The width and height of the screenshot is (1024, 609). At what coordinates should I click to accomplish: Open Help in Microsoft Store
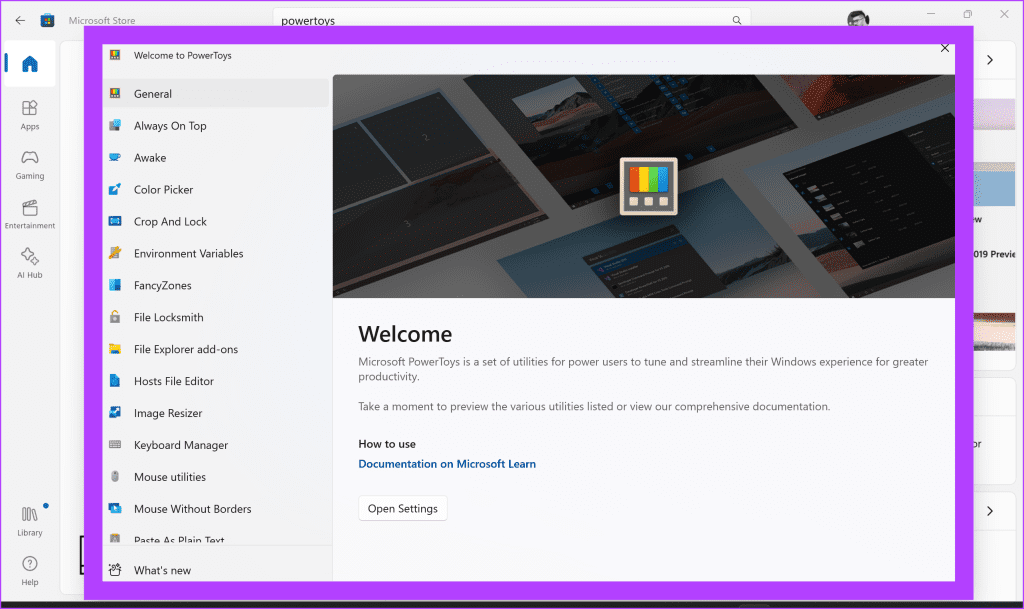point(30,571)
